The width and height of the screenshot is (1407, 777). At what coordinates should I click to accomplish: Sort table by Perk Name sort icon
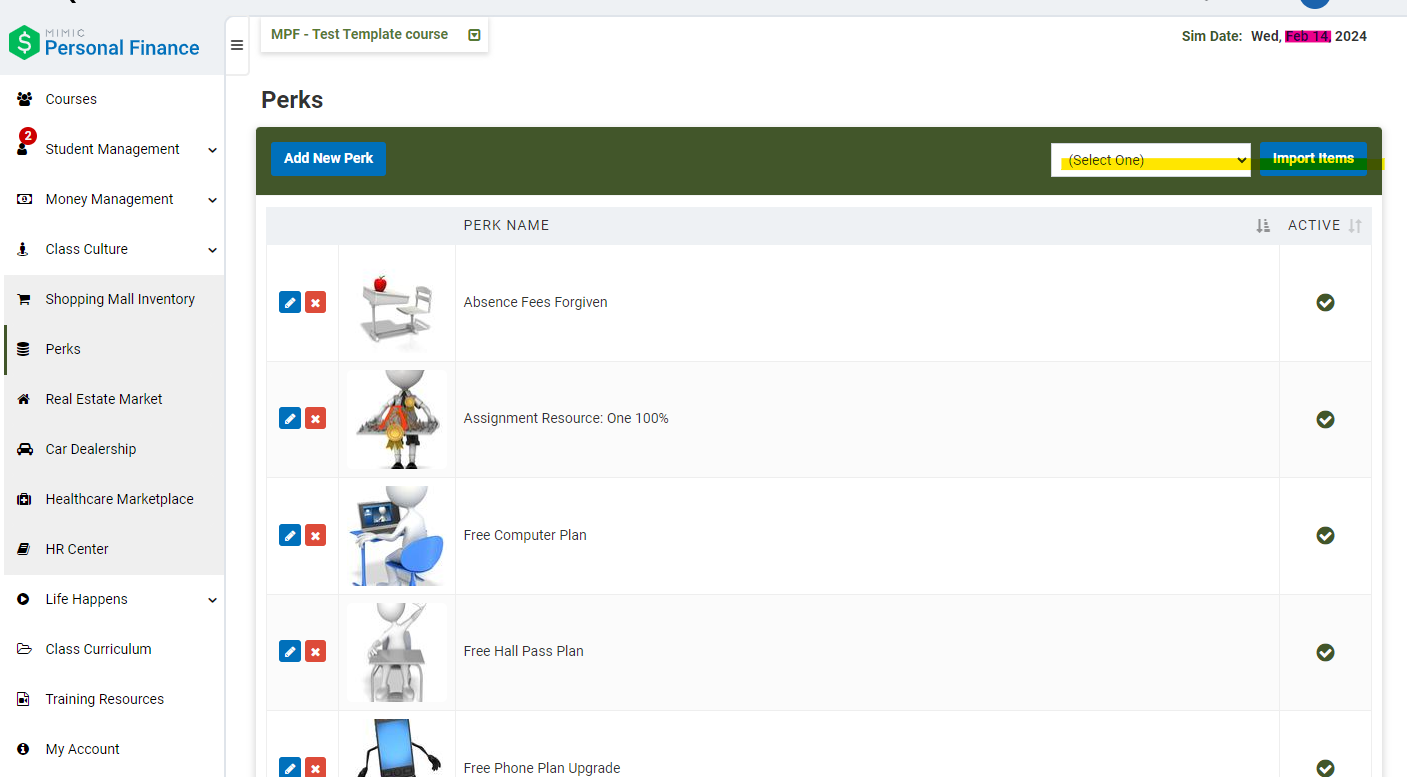[1262, 226]
